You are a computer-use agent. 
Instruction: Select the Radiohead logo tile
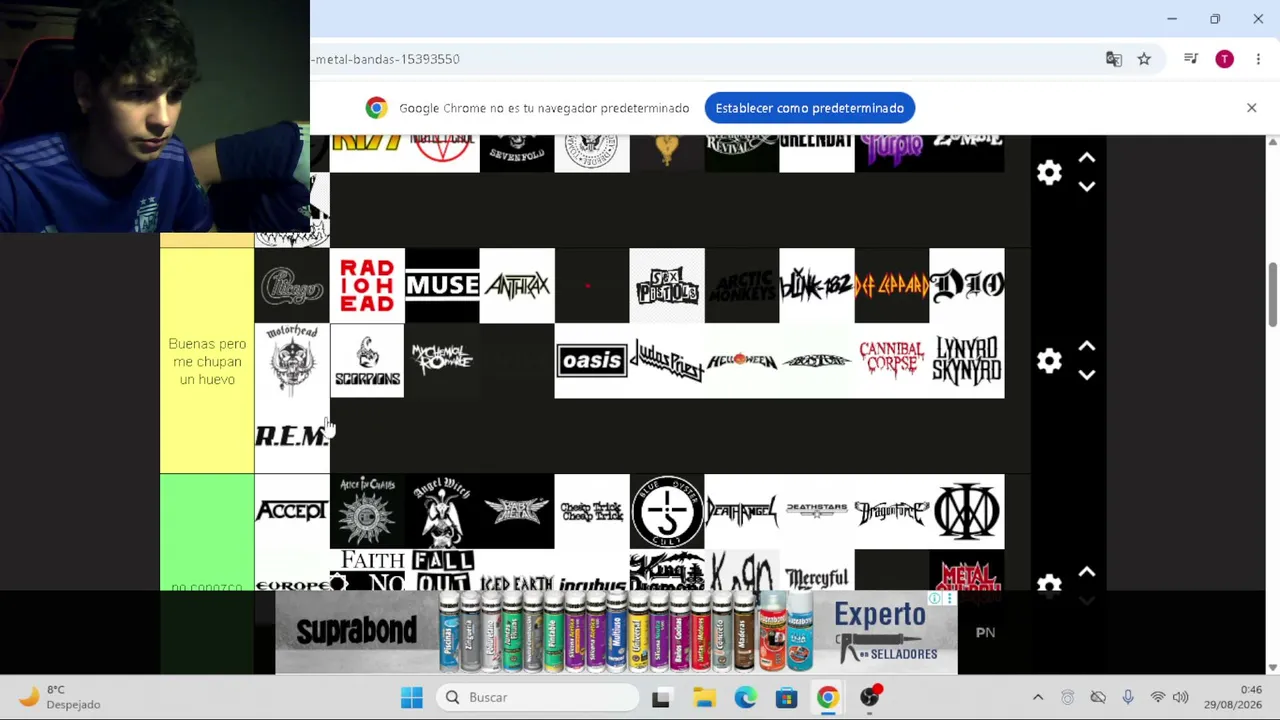[367, 286]
